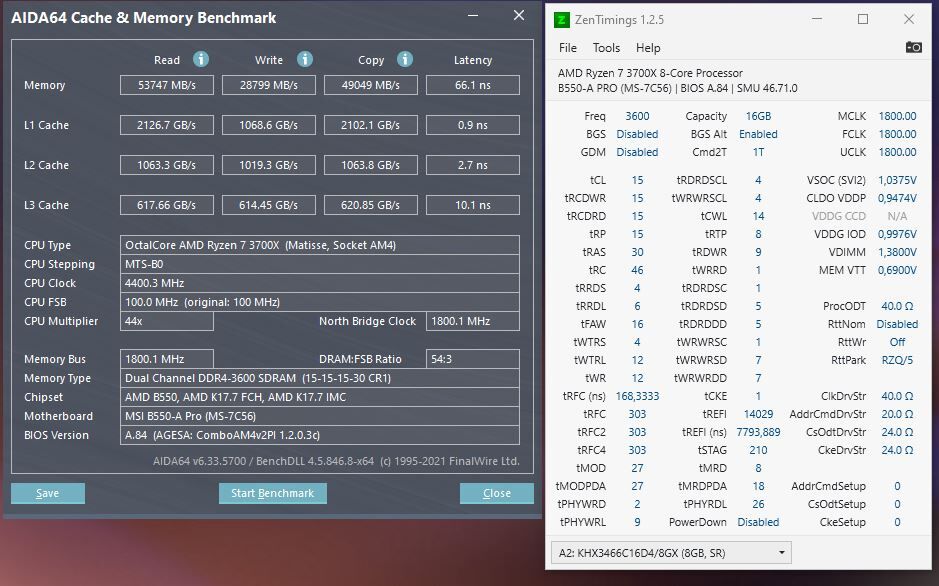This screenshot has width=939, height=586.
Task: Minimize the AIDA64 benchmark window
Action: pyautogui.click(x=473, y=16)
